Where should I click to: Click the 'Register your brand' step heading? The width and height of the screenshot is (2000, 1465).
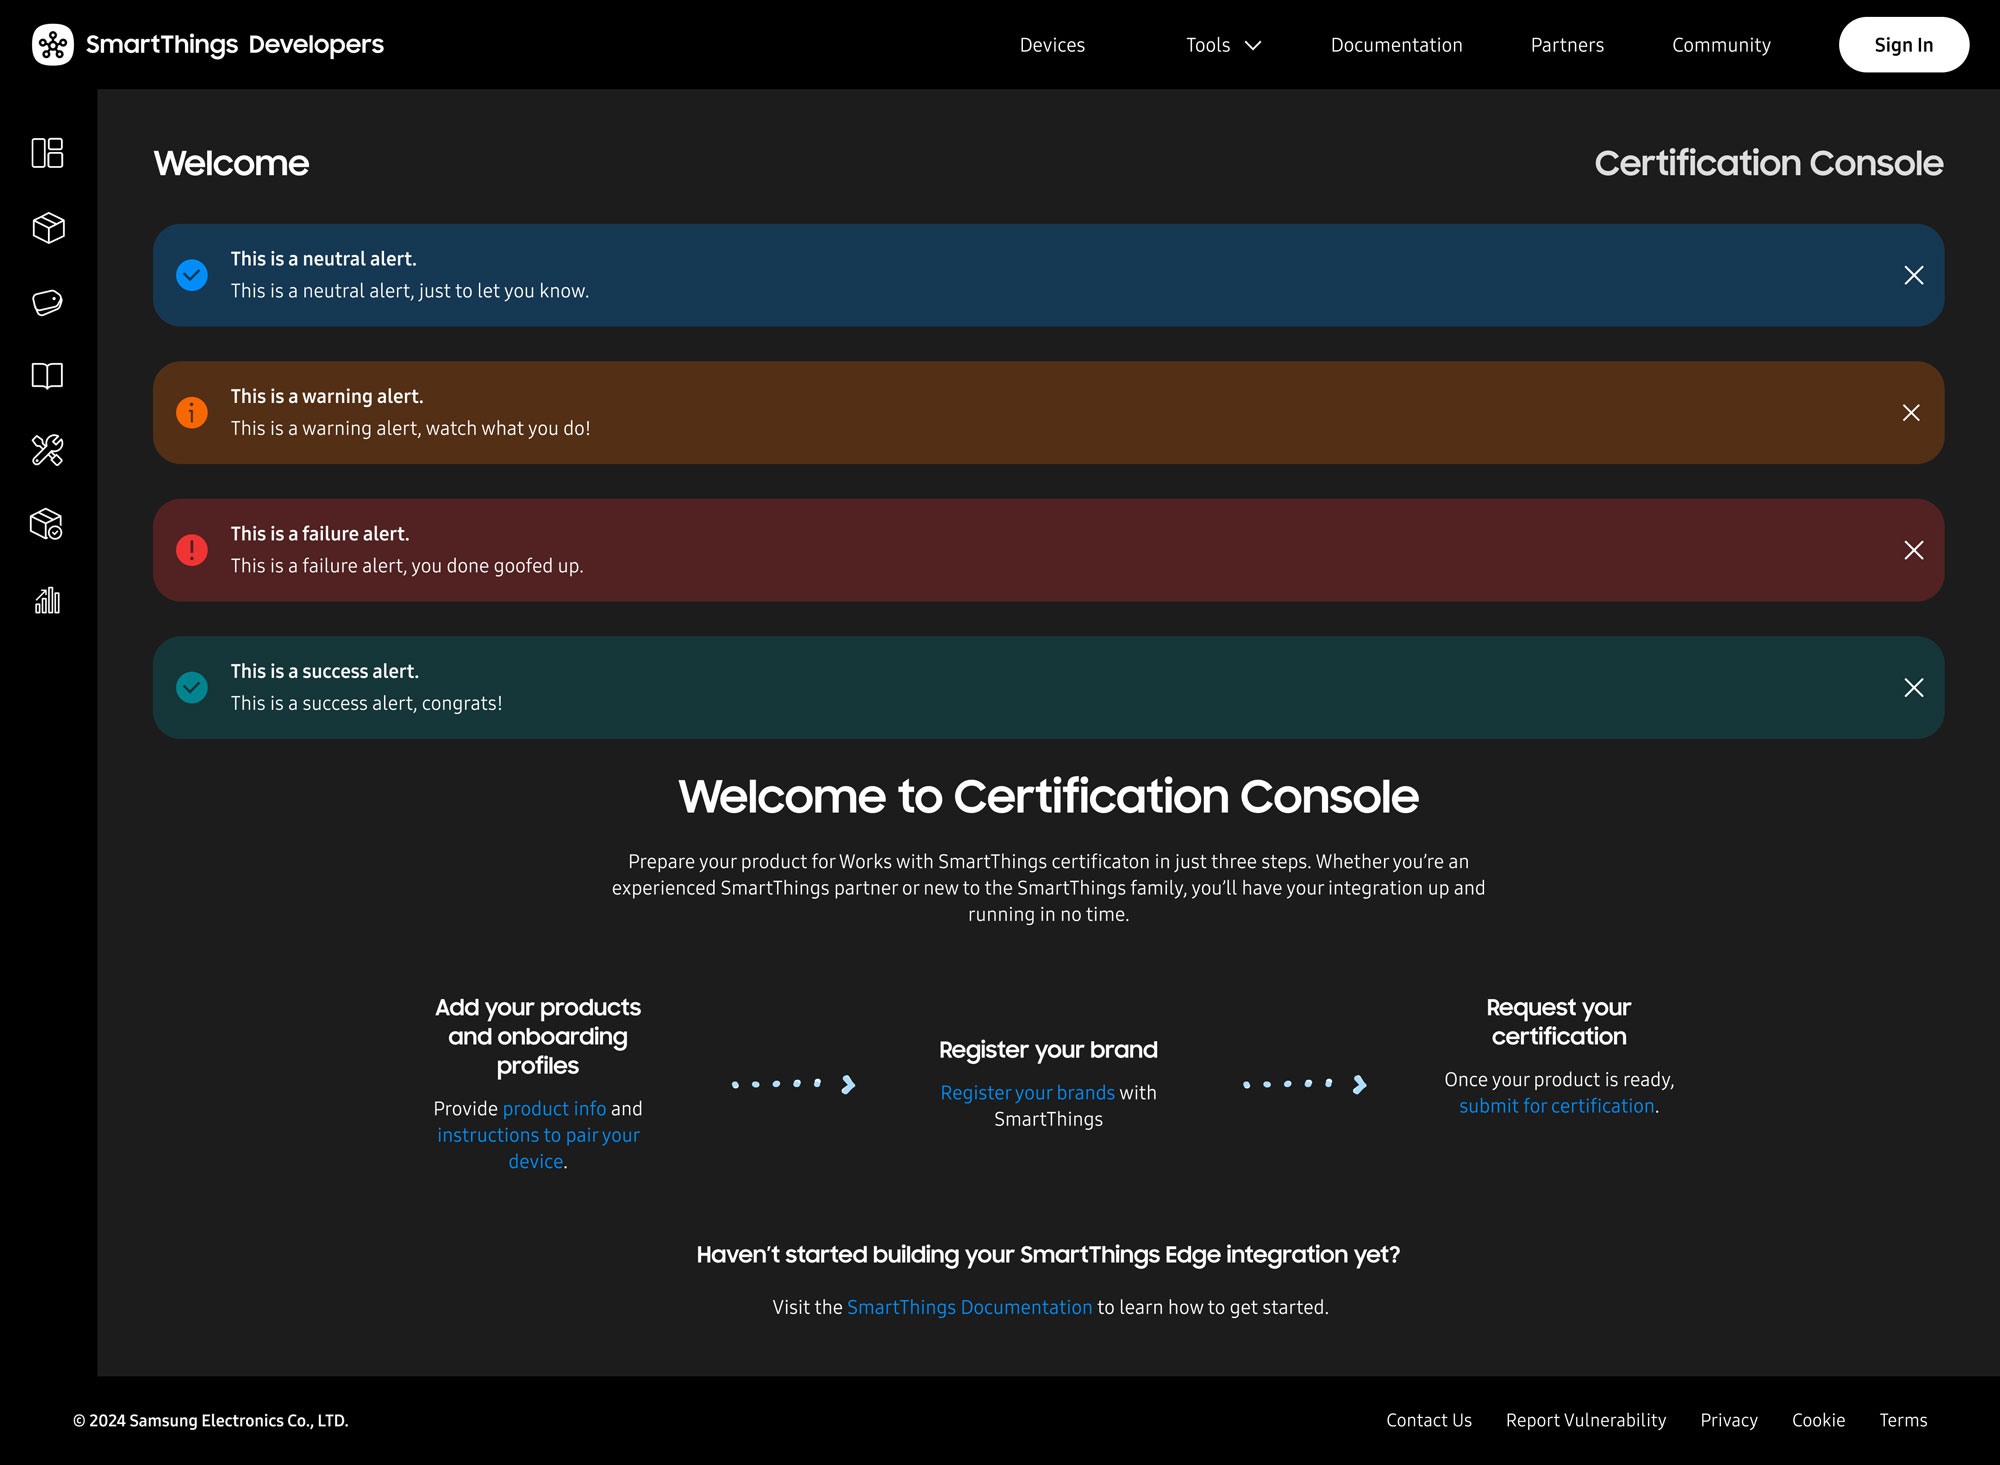[1048, 1050]
